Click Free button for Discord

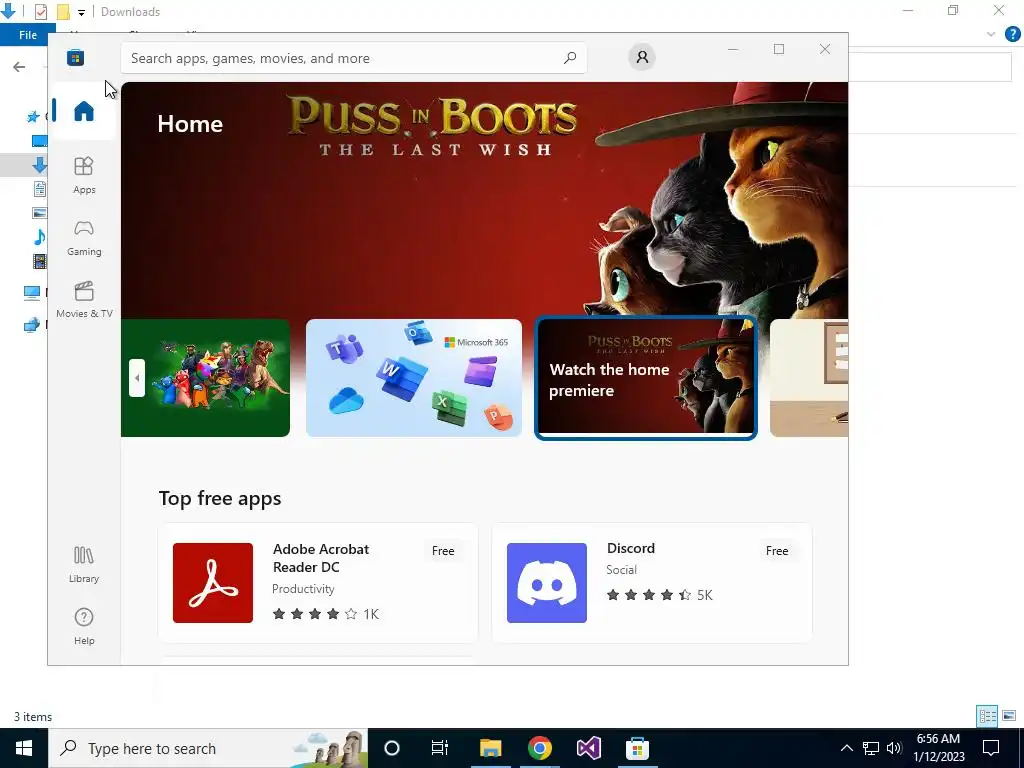pos(776,551)
